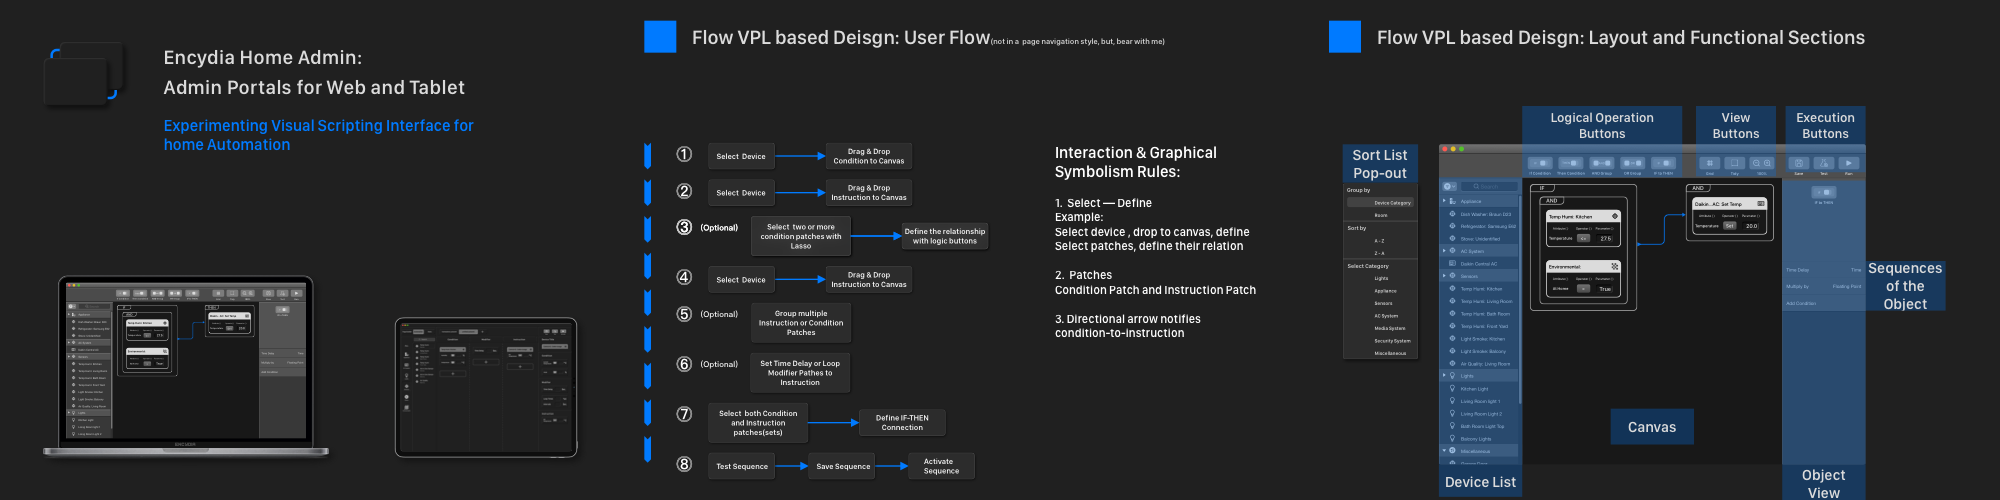Screen dimensions: 2000x500
Task: Select the OR Group logic button
Action: 1632,163
